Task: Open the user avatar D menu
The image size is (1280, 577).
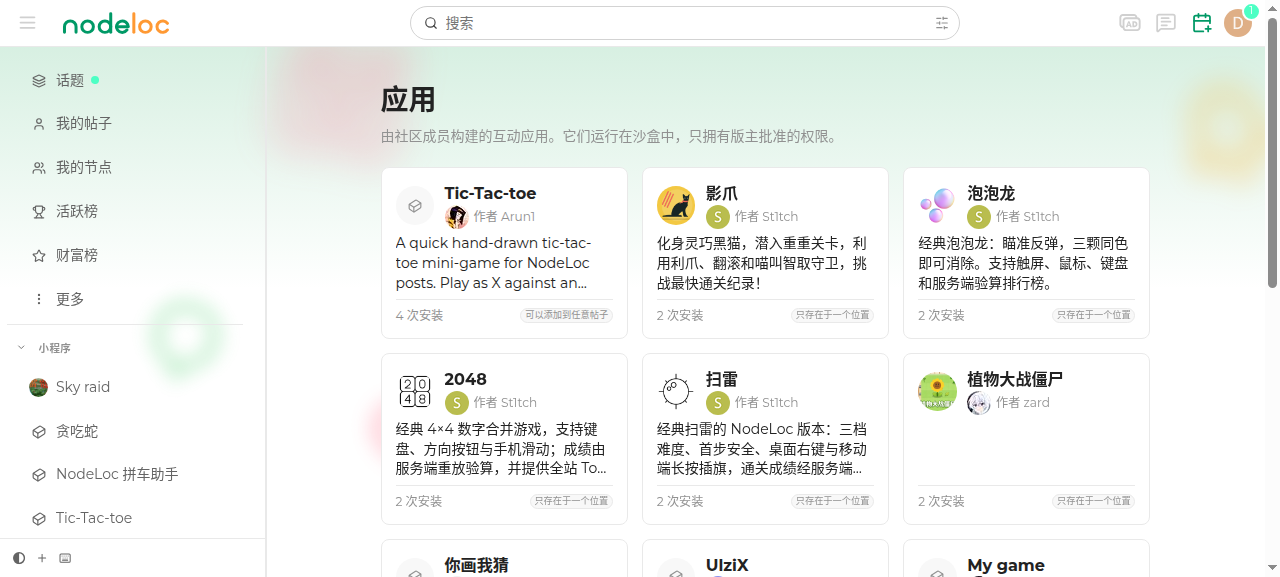Action: coord(1238,23)
